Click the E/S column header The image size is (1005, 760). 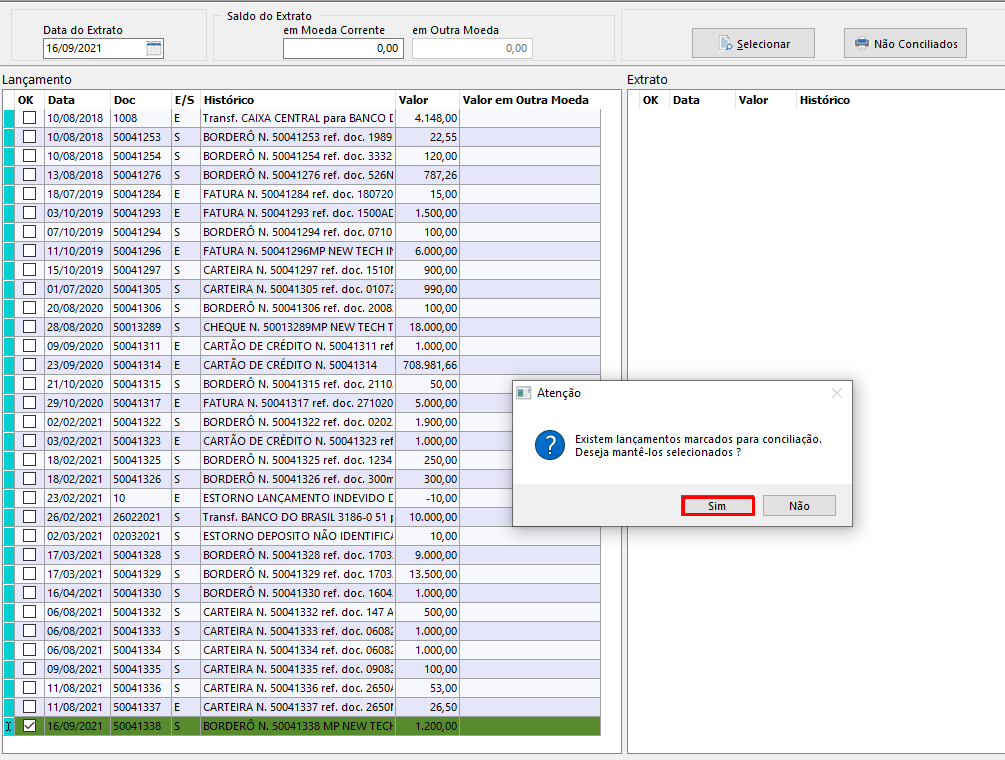click(x=185, y=100)
